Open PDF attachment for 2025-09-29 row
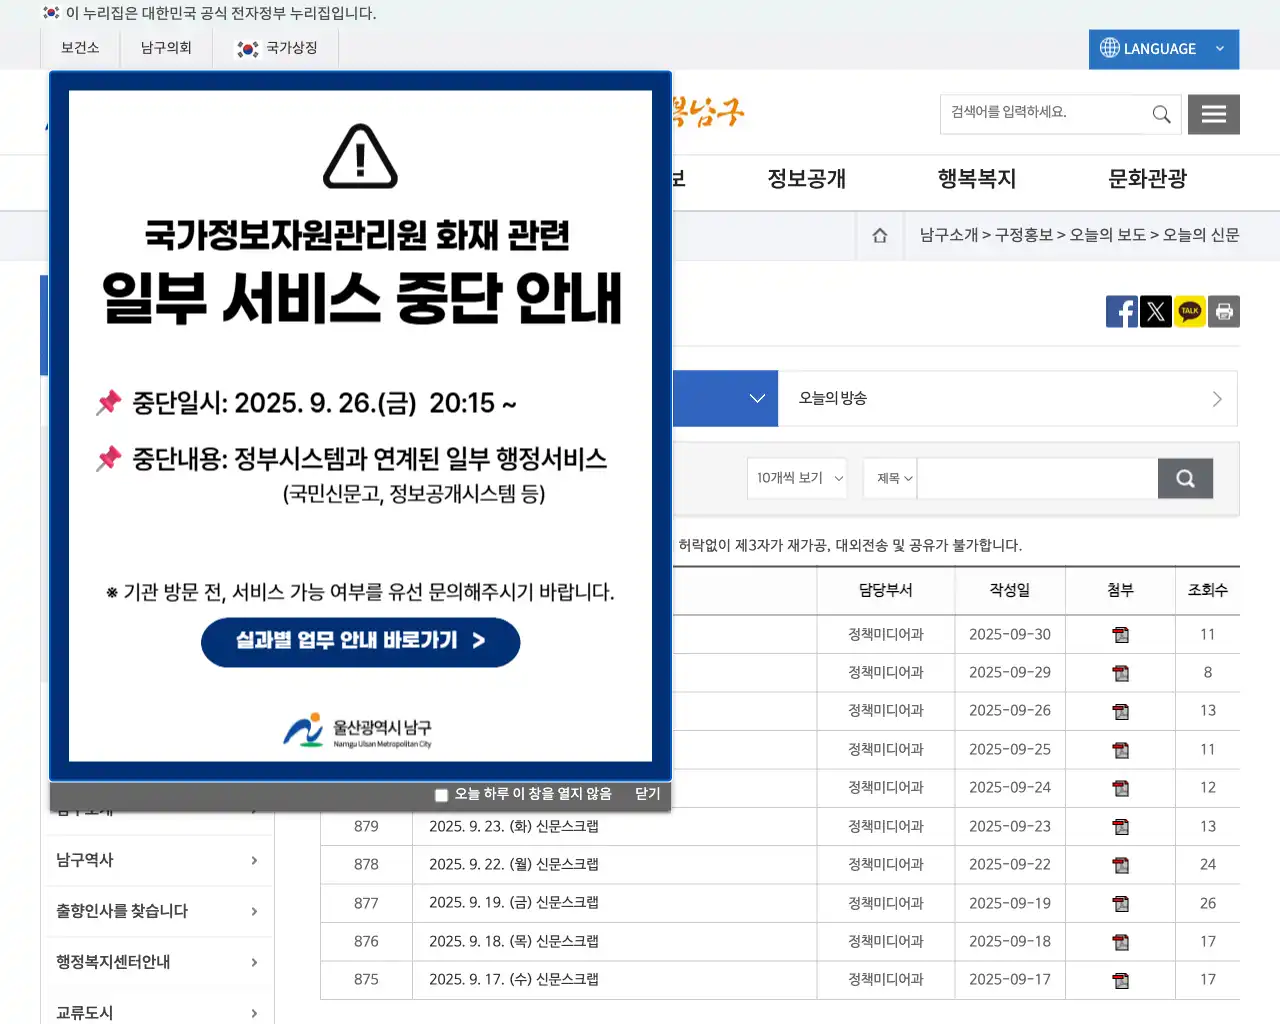Viewport: 1280px width, 1024px height. point(1121,673)
